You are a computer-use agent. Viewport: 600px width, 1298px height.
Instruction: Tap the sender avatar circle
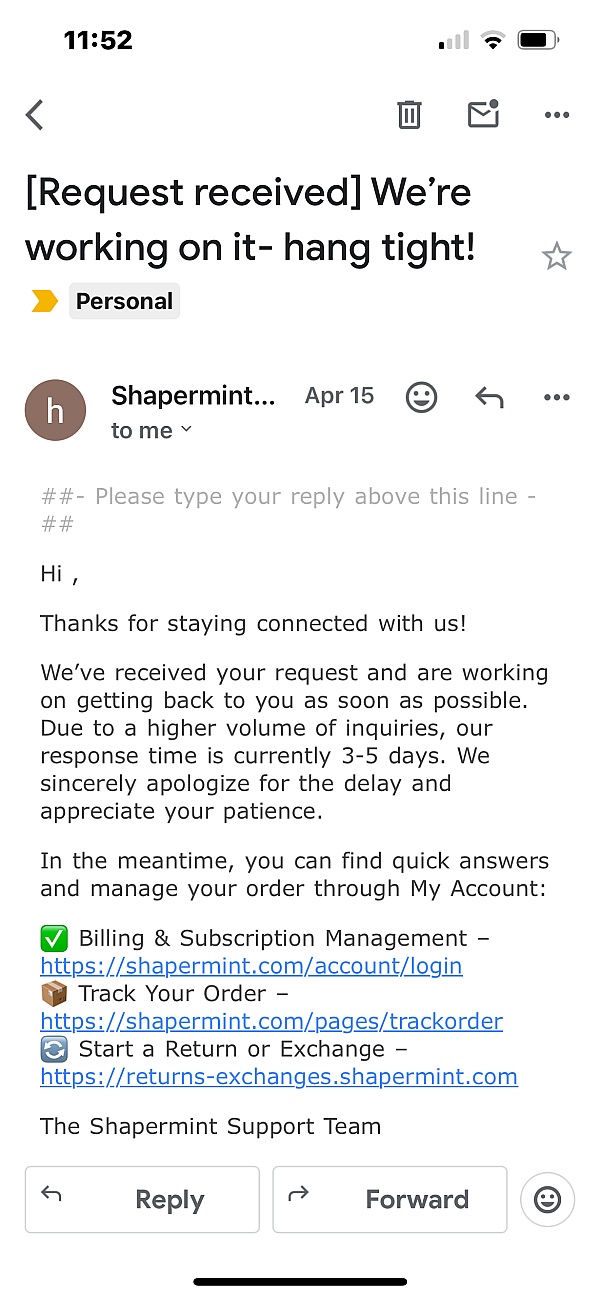(x=55, y=410)
